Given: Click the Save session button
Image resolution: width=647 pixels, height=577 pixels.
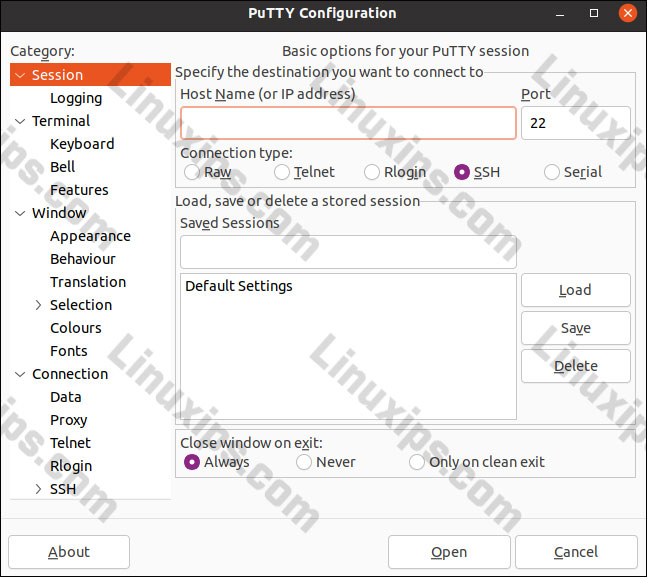Looking at the screenshot, I should [576, 328].
